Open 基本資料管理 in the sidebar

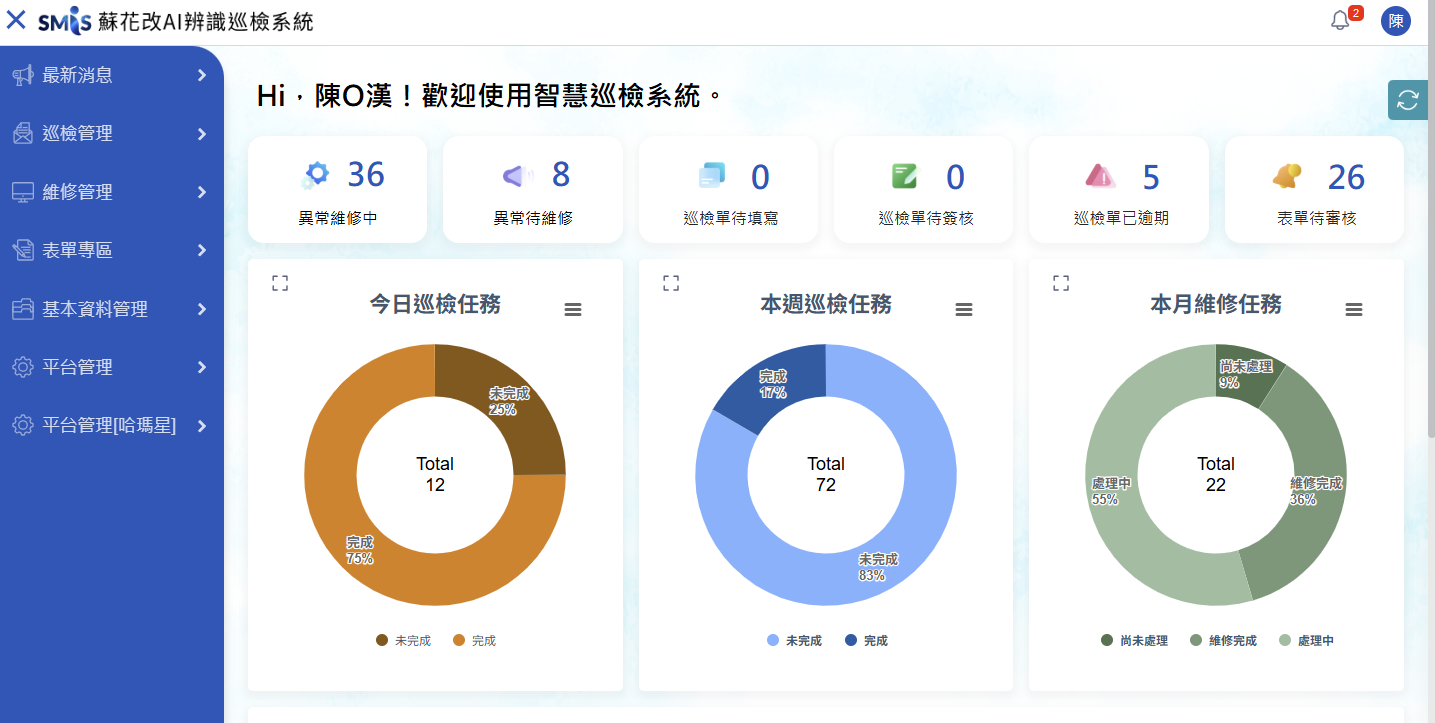click(111, 309)
